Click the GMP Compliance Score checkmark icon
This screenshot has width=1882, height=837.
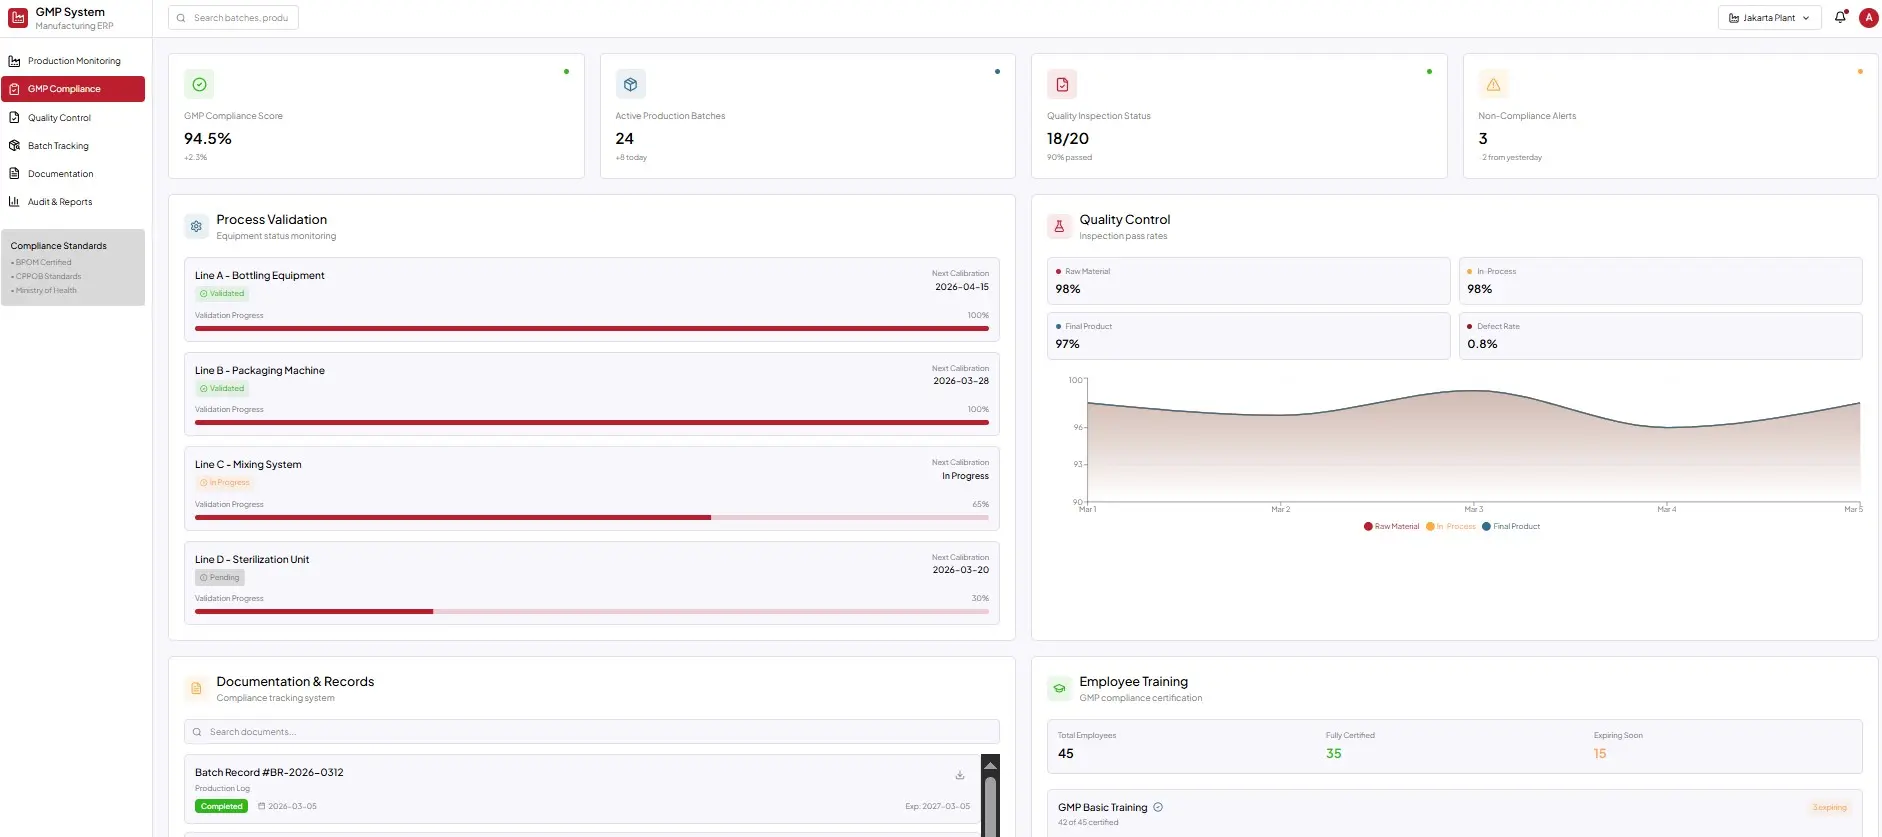pos(199,85)
